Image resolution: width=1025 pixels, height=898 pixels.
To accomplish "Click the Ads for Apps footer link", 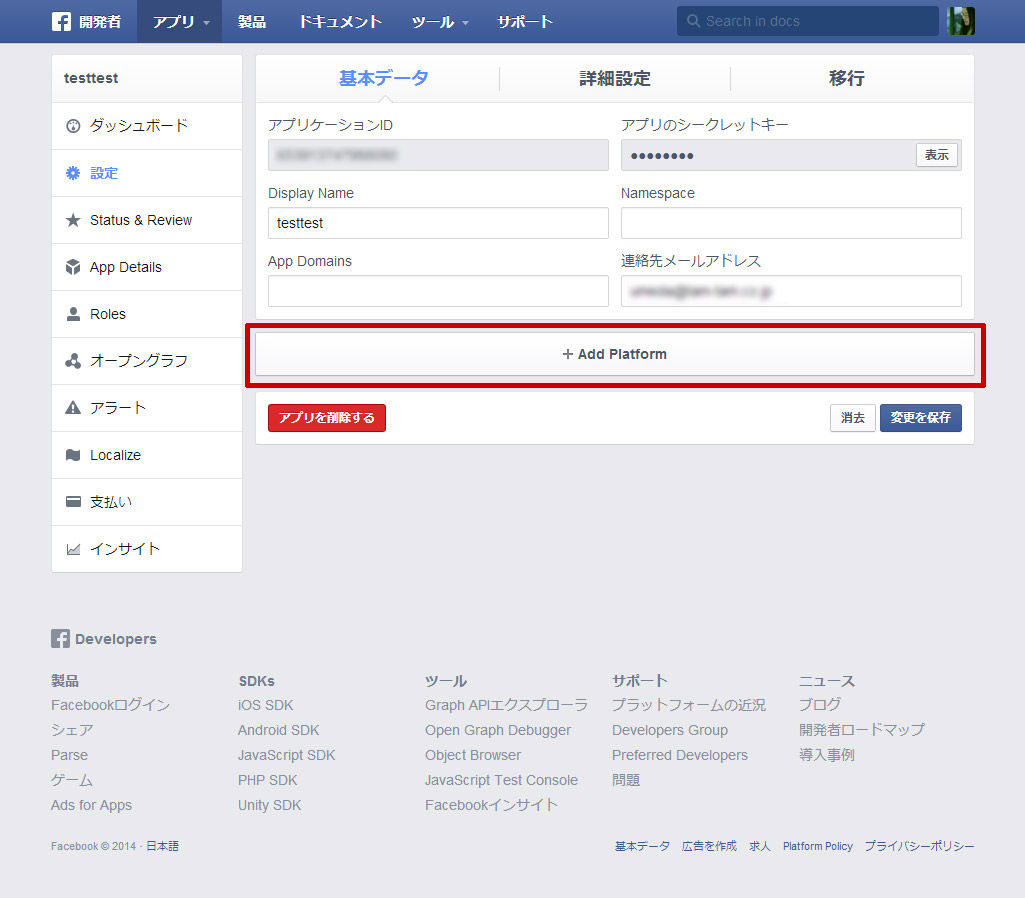I will click(x=92, y=805).
